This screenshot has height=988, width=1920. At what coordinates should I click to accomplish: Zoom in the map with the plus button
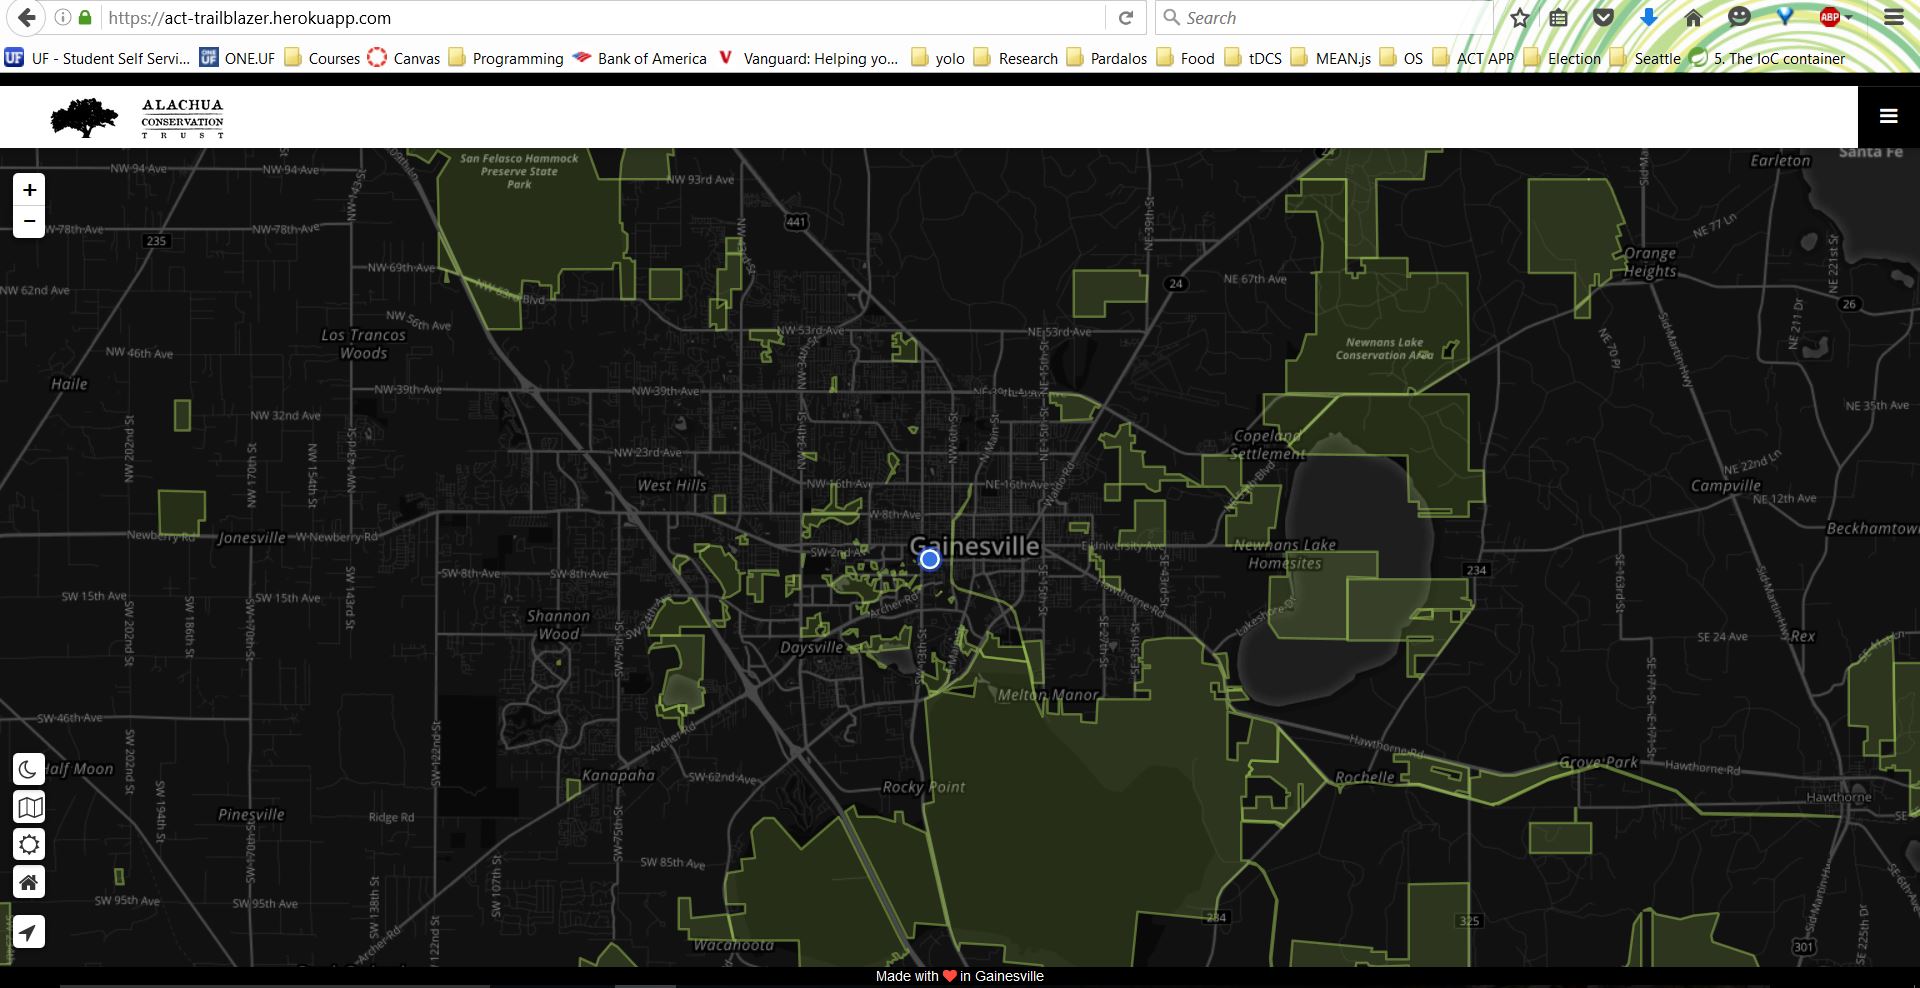pyautogui.click(x=29, y=190)
